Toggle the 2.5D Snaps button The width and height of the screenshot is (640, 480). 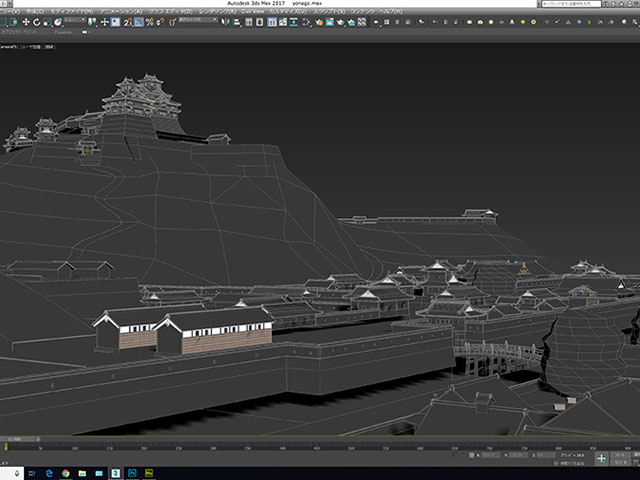pyautogui.click(x=127, y=21)
